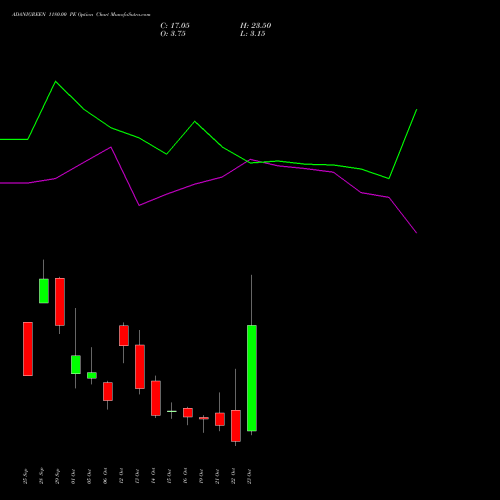Click the 15 Oct date label

point(169,476)
